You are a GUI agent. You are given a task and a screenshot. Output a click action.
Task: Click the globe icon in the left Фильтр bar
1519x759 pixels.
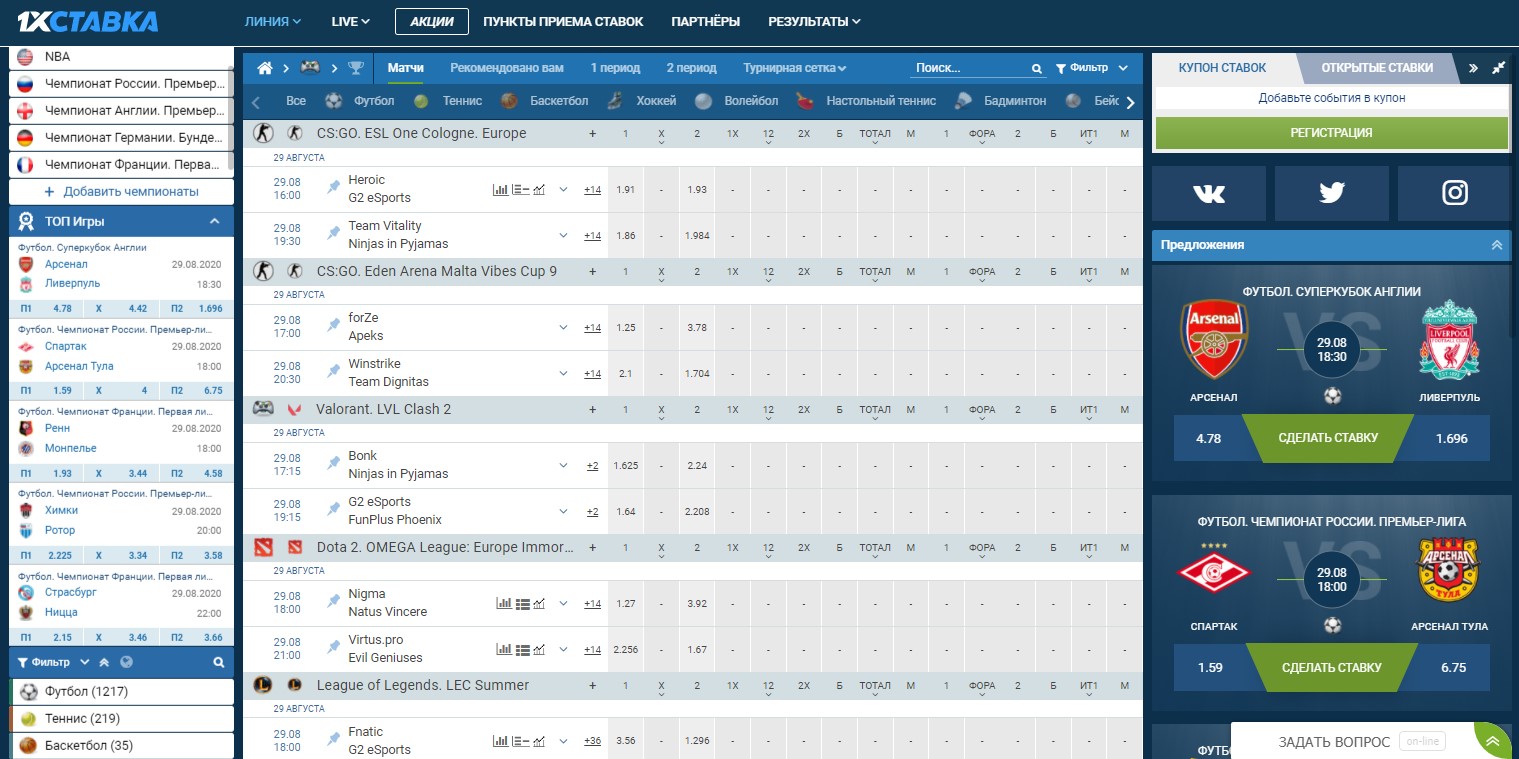pyautogui.click(x=126, y=662)
